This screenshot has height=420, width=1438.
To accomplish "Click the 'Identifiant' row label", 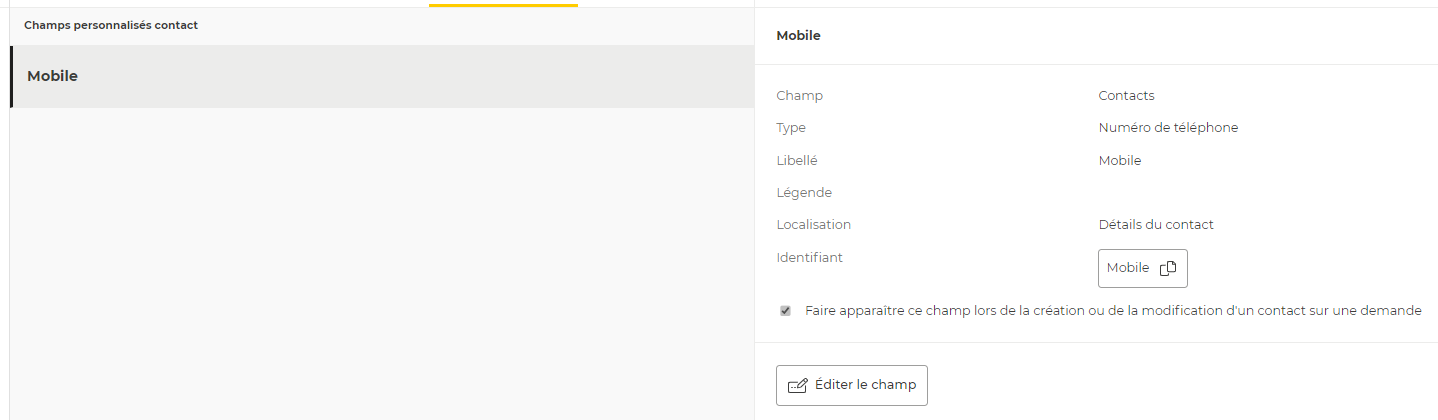I will [x=809, y=258].
